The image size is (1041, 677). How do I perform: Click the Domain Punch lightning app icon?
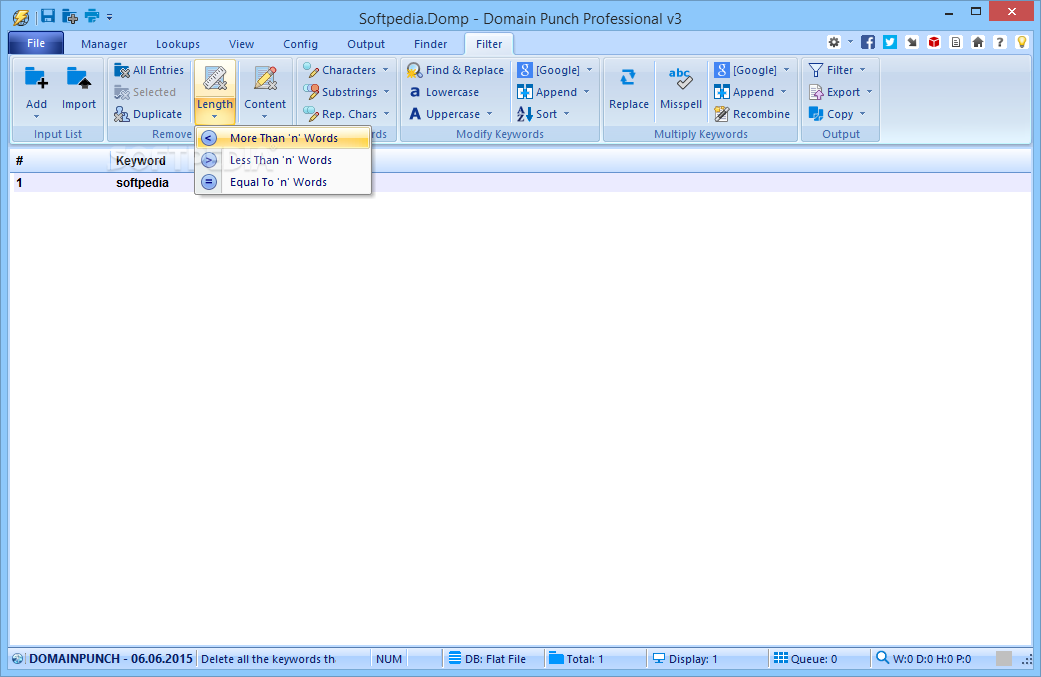point(21,17)
